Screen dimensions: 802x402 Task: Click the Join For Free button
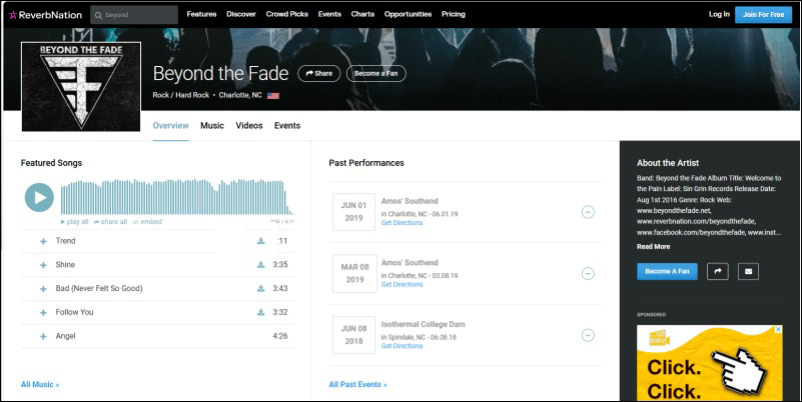pyautogui.click(x=763, y=15)
